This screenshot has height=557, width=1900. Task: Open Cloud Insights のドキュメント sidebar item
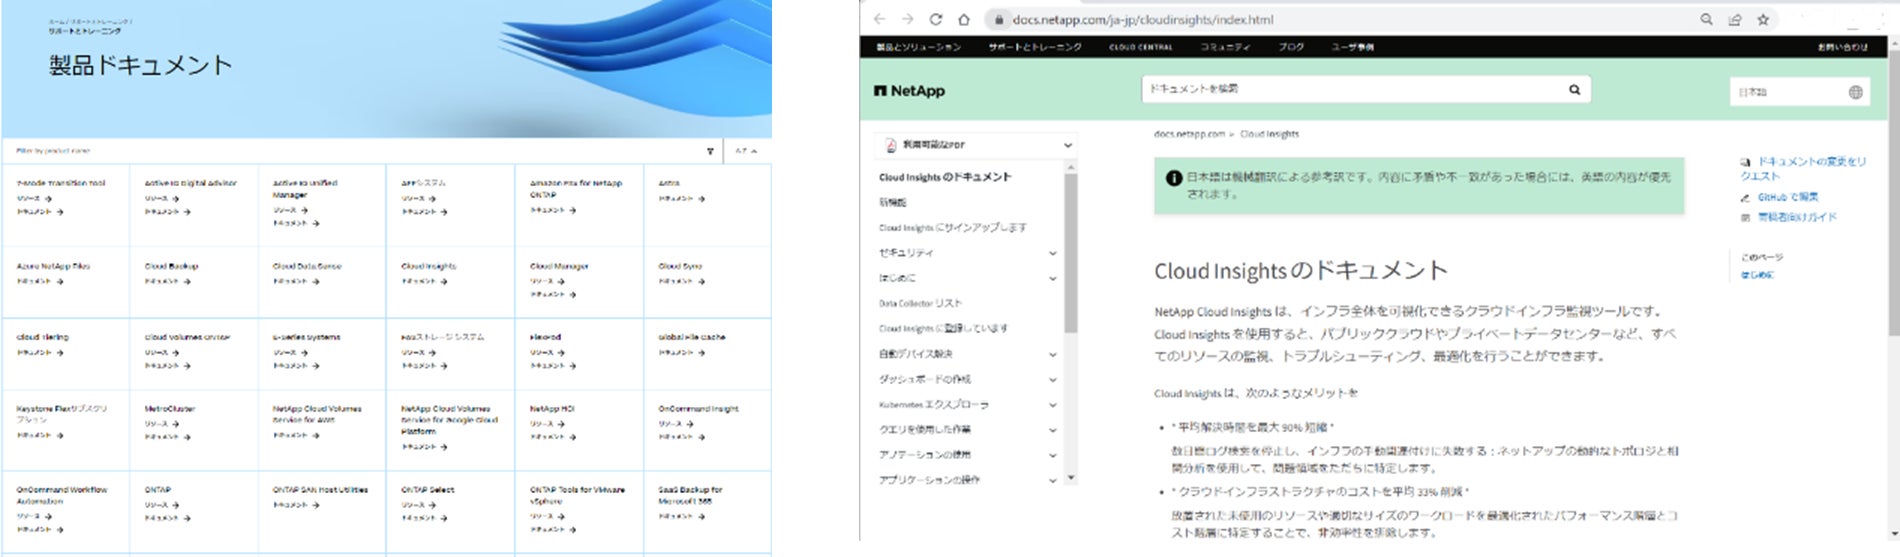coord(945,177)
